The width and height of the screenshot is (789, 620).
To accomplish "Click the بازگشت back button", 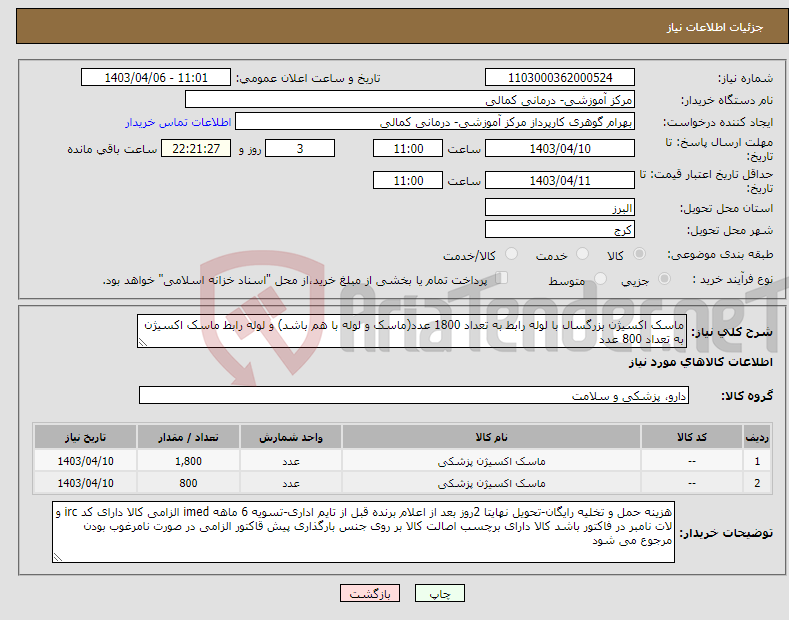I will (x=370, y=593).
